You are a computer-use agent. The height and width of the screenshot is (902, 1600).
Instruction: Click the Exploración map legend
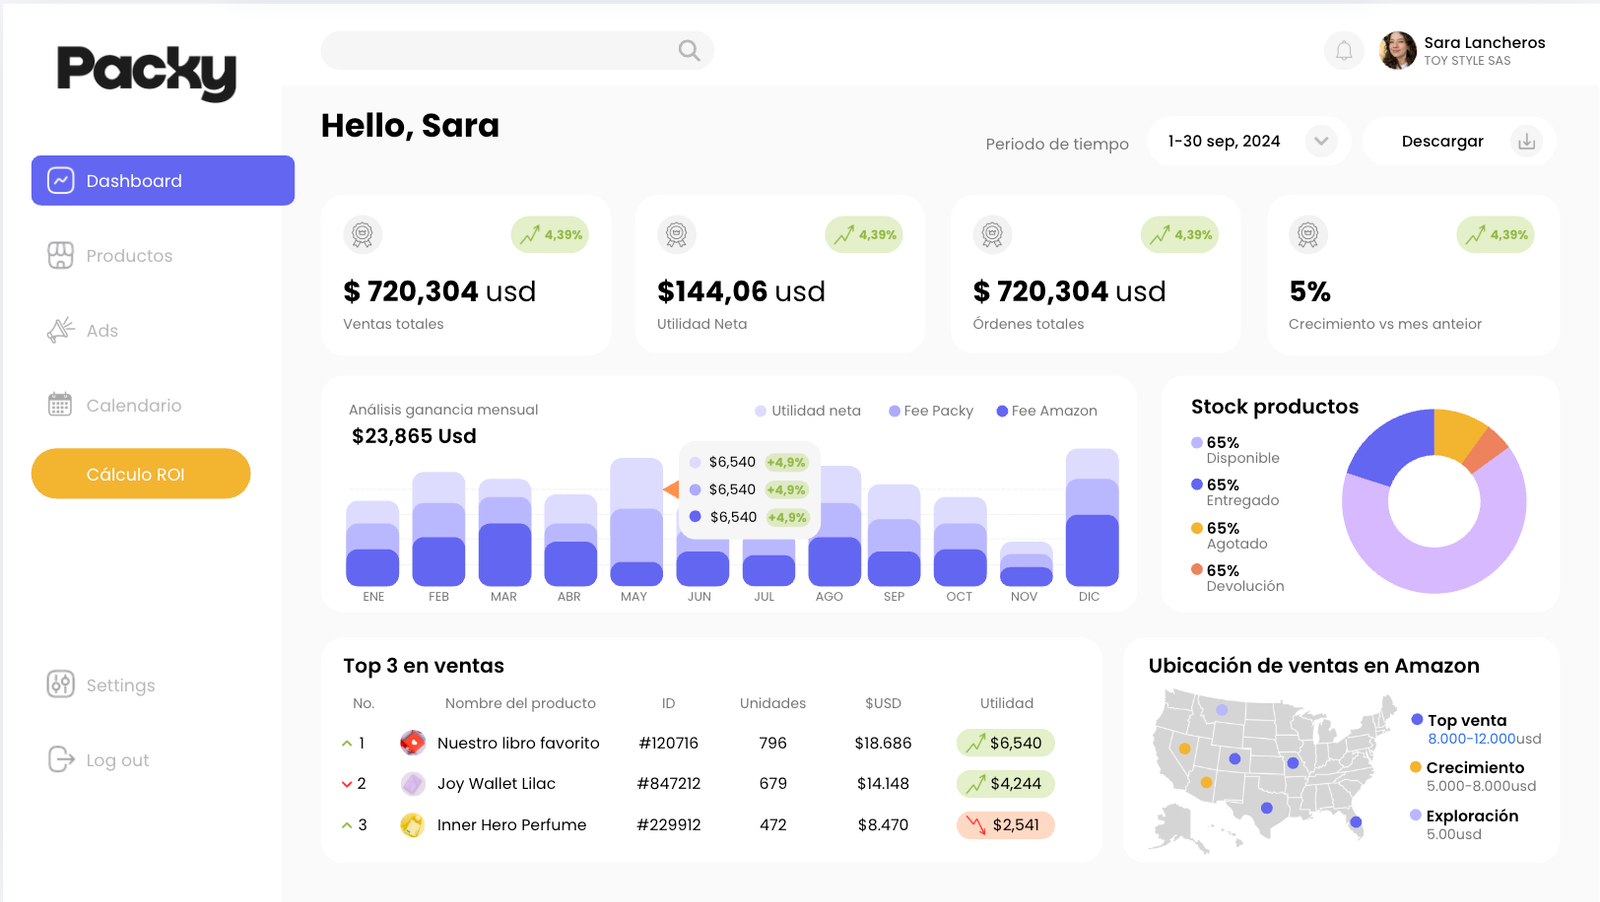click(x=1464, y=825)
